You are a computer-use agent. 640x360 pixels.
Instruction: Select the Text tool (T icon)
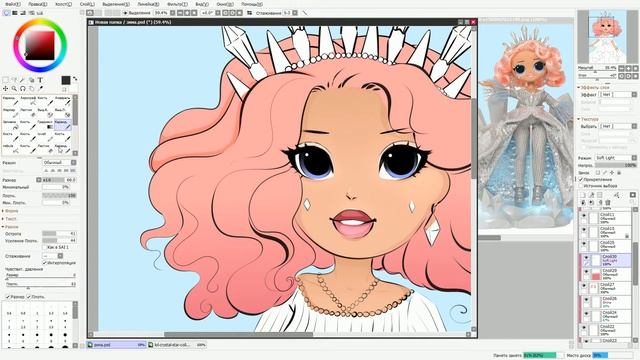40,80
